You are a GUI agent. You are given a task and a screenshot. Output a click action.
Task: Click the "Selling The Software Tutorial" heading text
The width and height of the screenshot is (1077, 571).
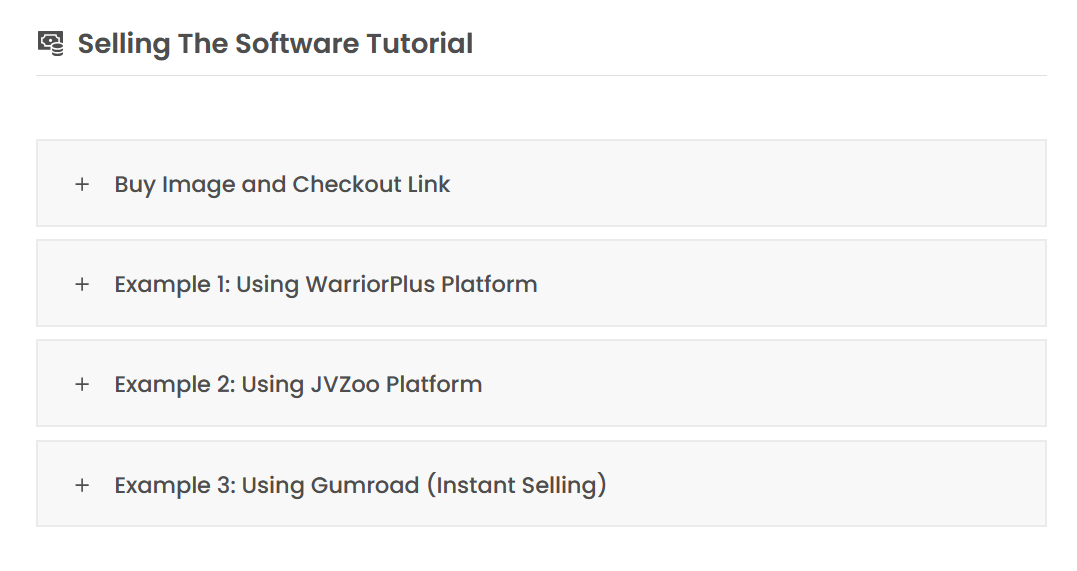point(275,44)
